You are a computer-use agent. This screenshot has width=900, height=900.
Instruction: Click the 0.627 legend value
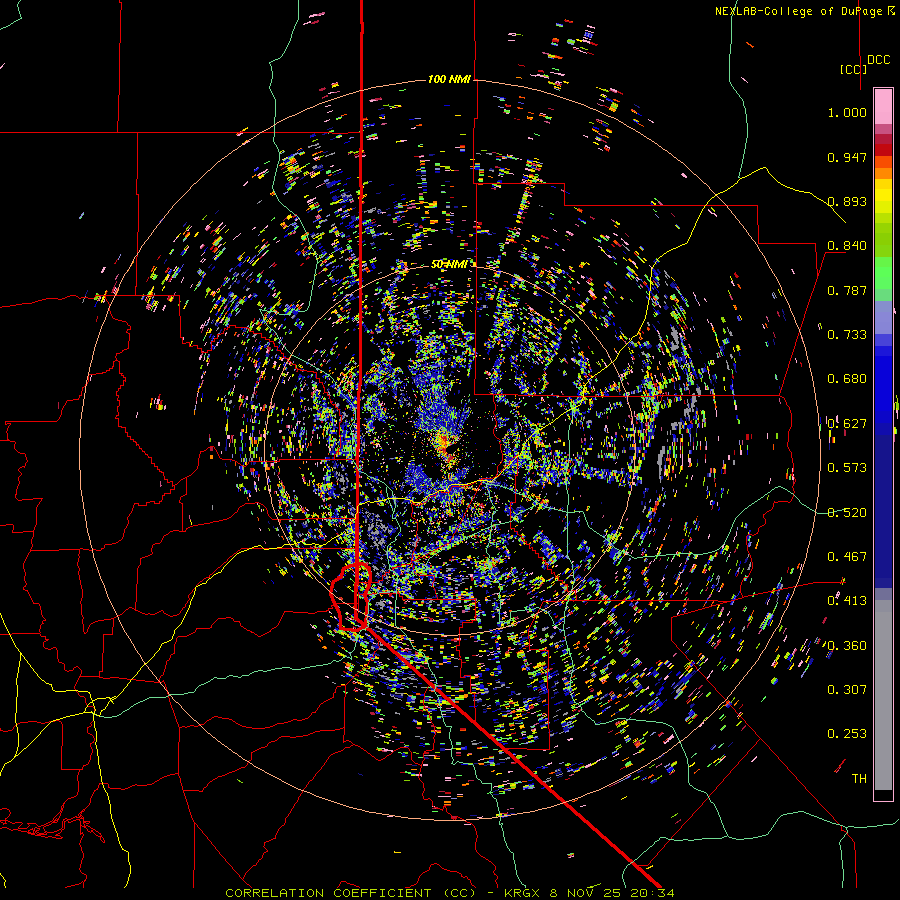pos(847,424)
